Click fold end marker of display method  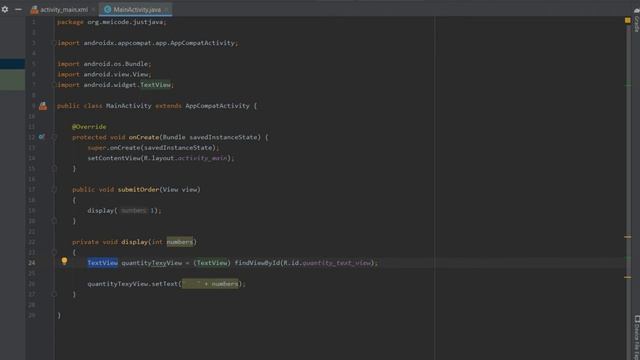(54, 294)
